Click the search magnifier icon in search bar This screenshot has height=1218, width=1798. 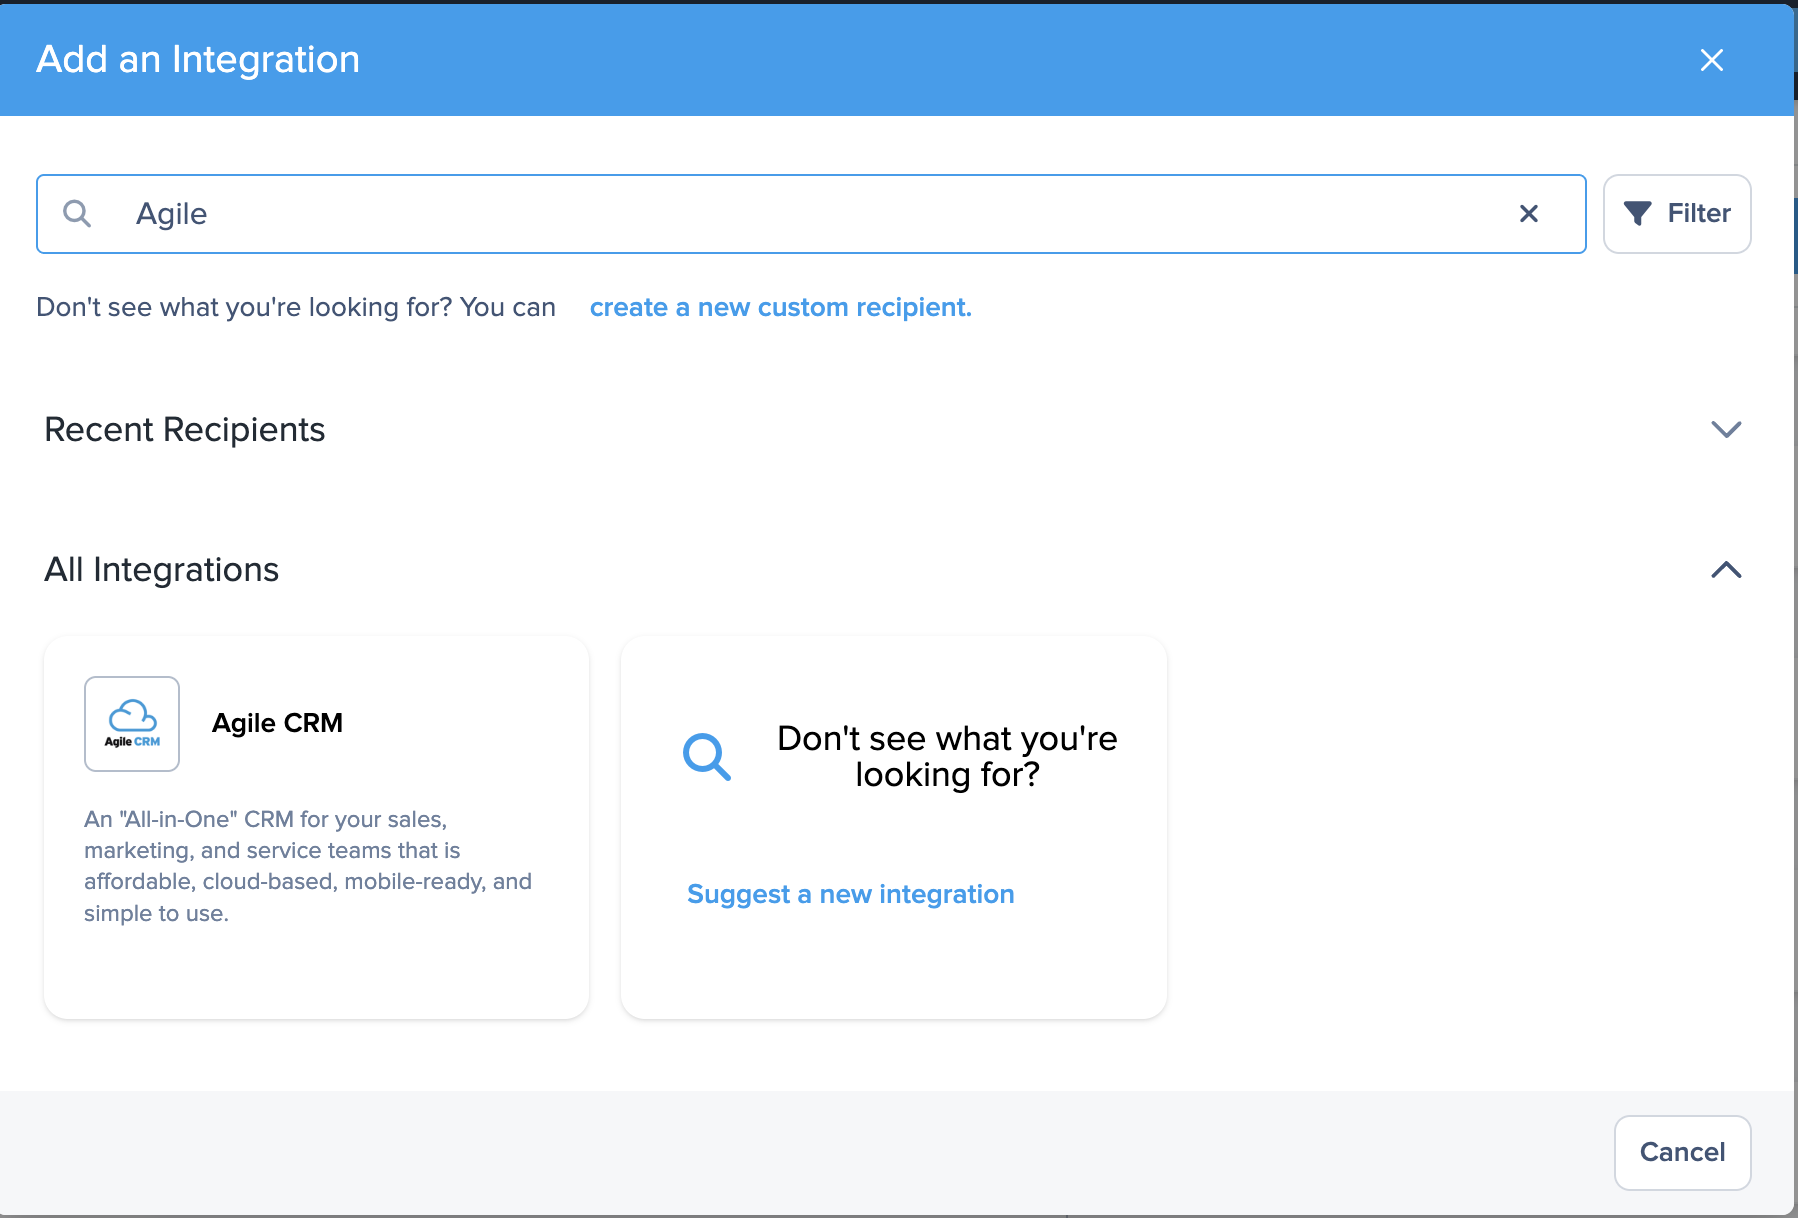point(77,213)
